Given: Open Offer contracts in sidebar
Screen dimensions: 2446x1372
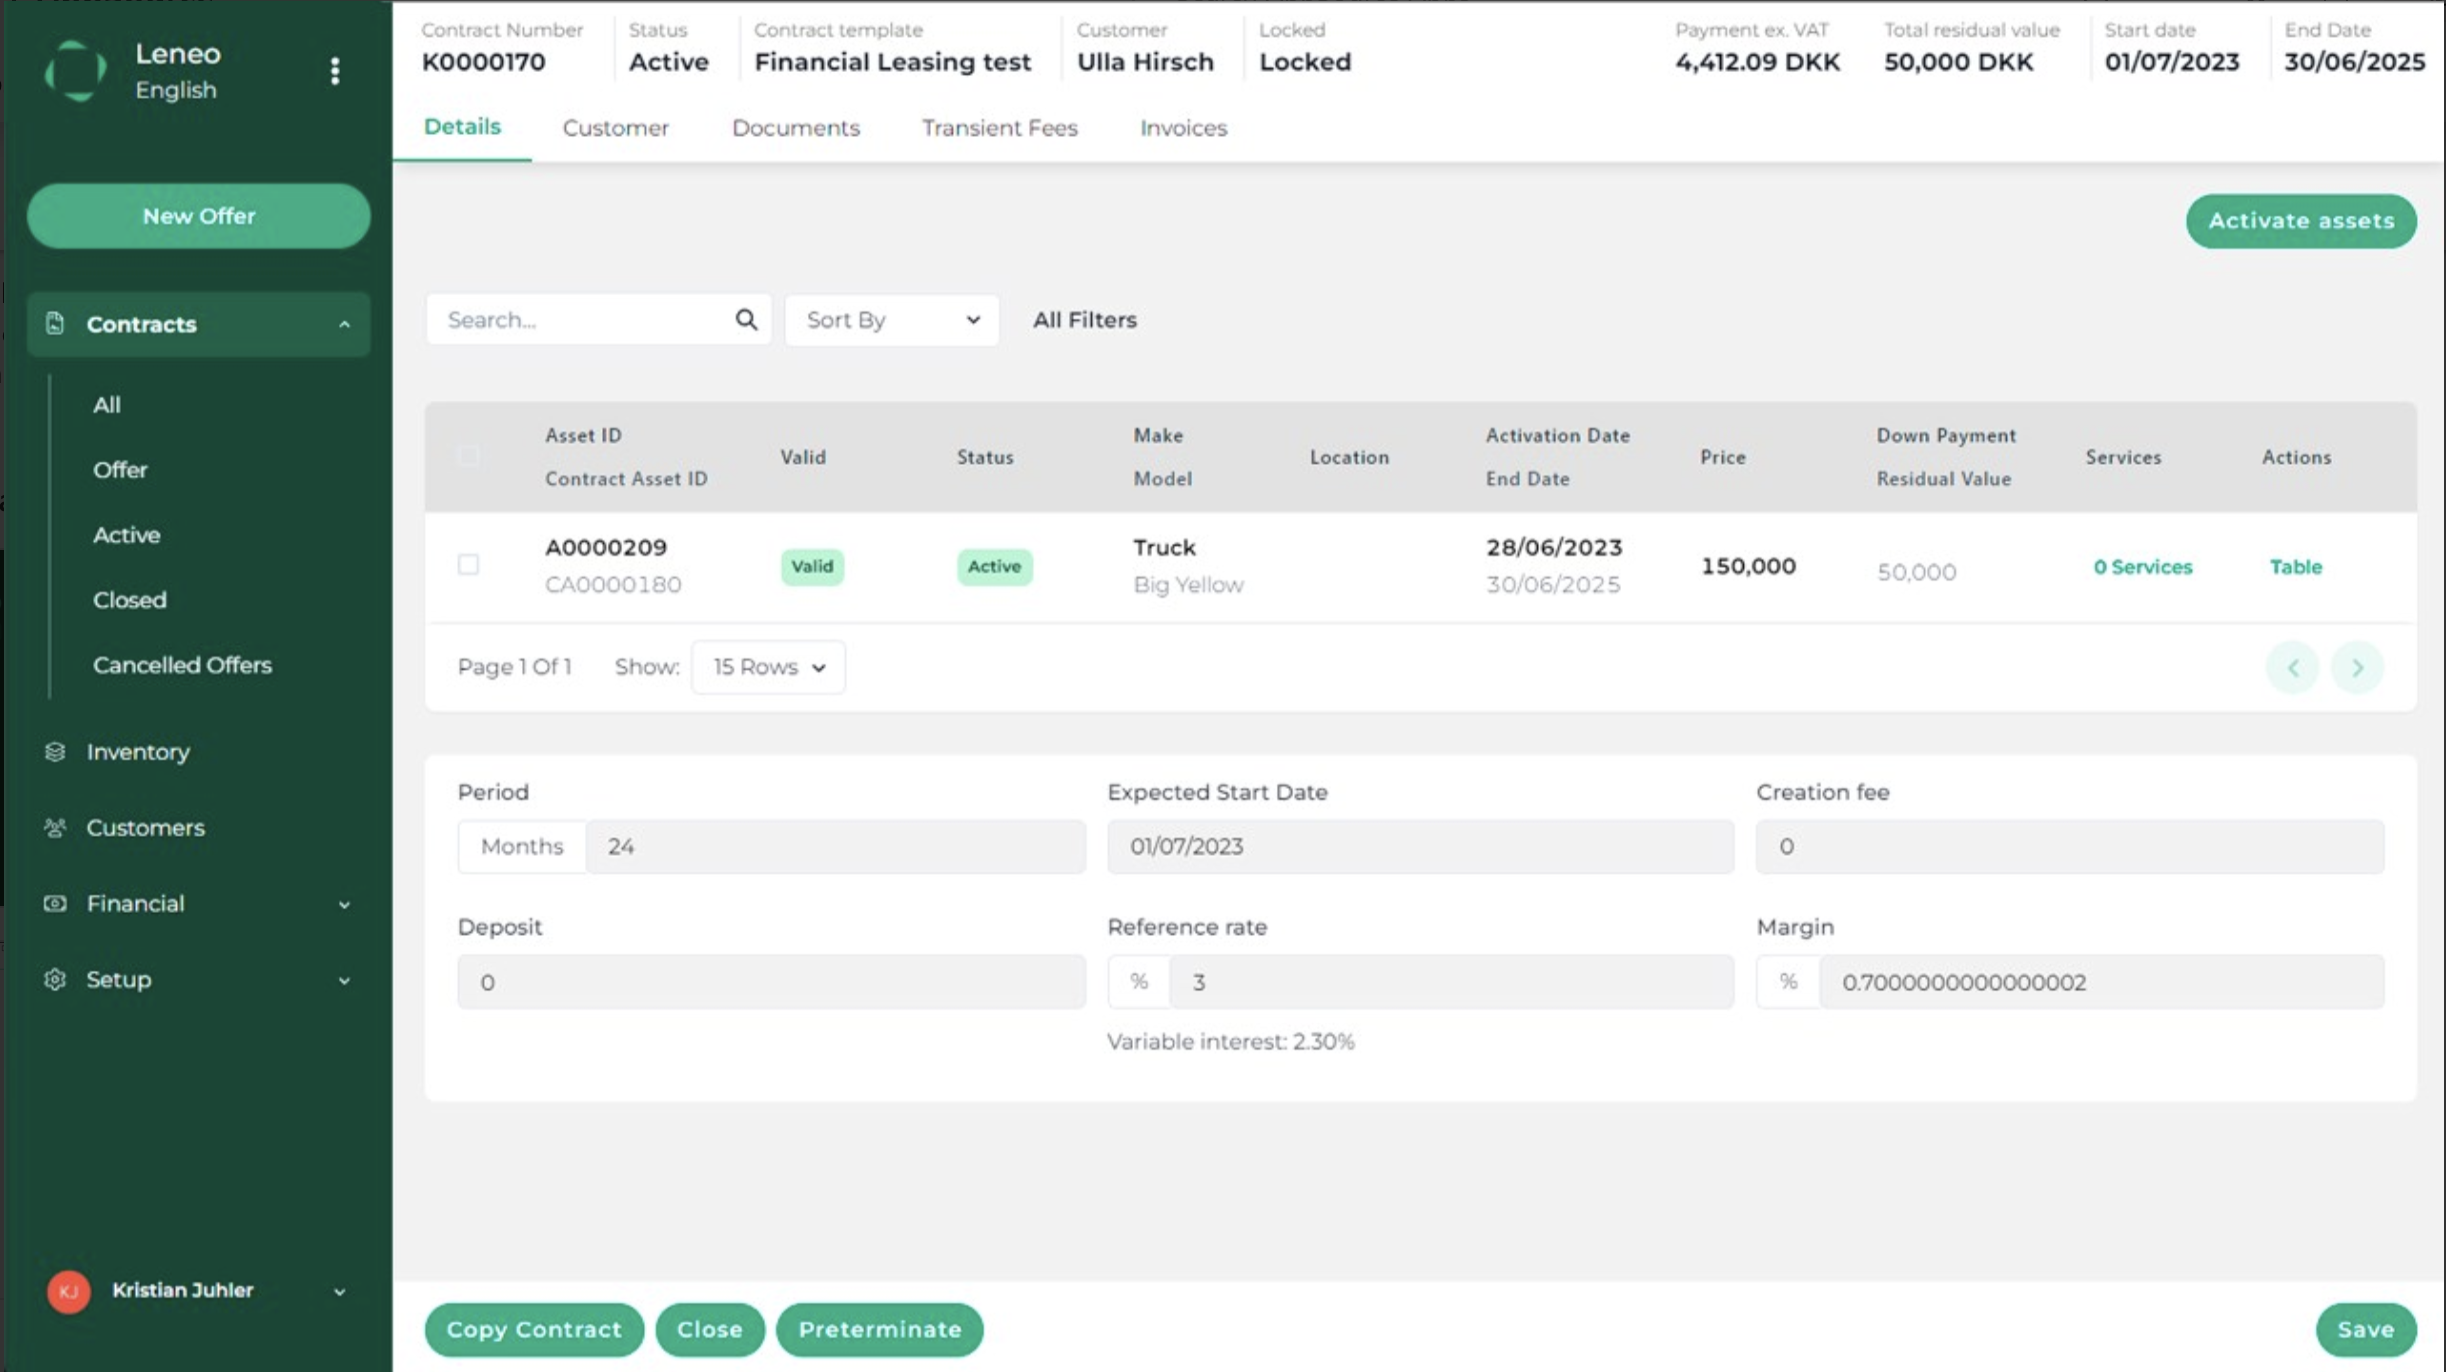Looking at the screenshot, I should 120,470.
